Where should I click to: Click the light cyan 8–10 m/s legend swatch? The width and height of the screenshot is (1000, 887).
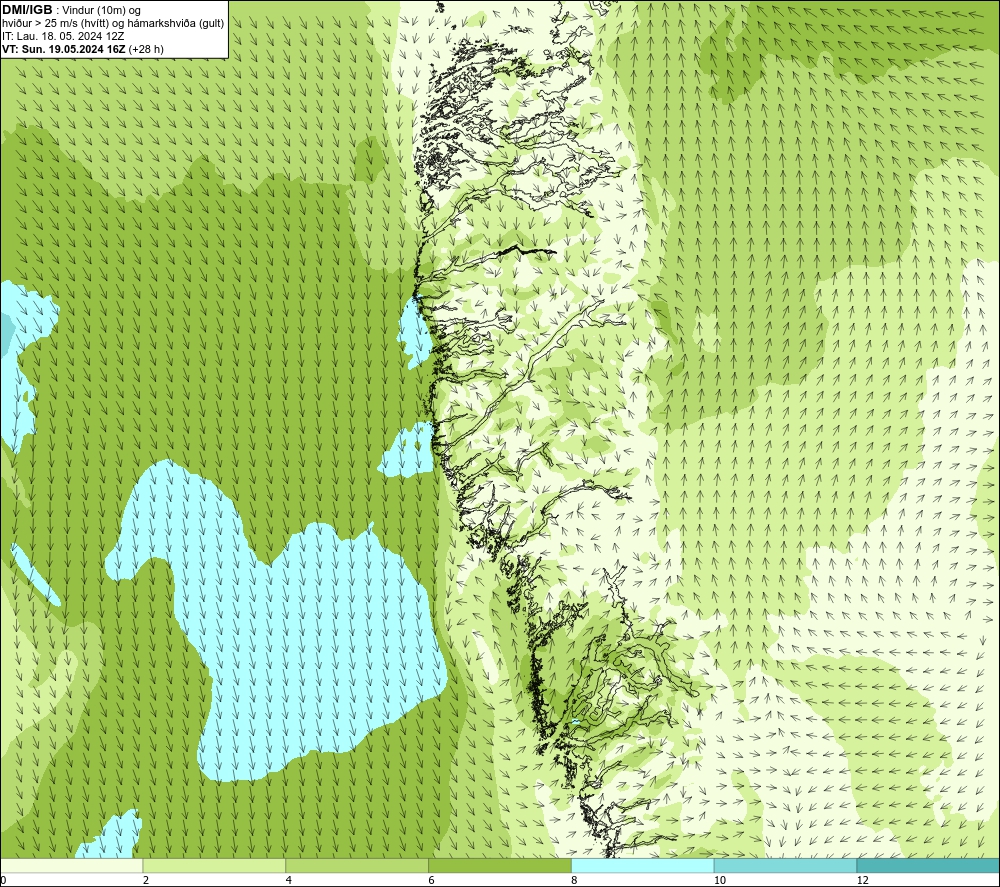click(x=643, y=865)
